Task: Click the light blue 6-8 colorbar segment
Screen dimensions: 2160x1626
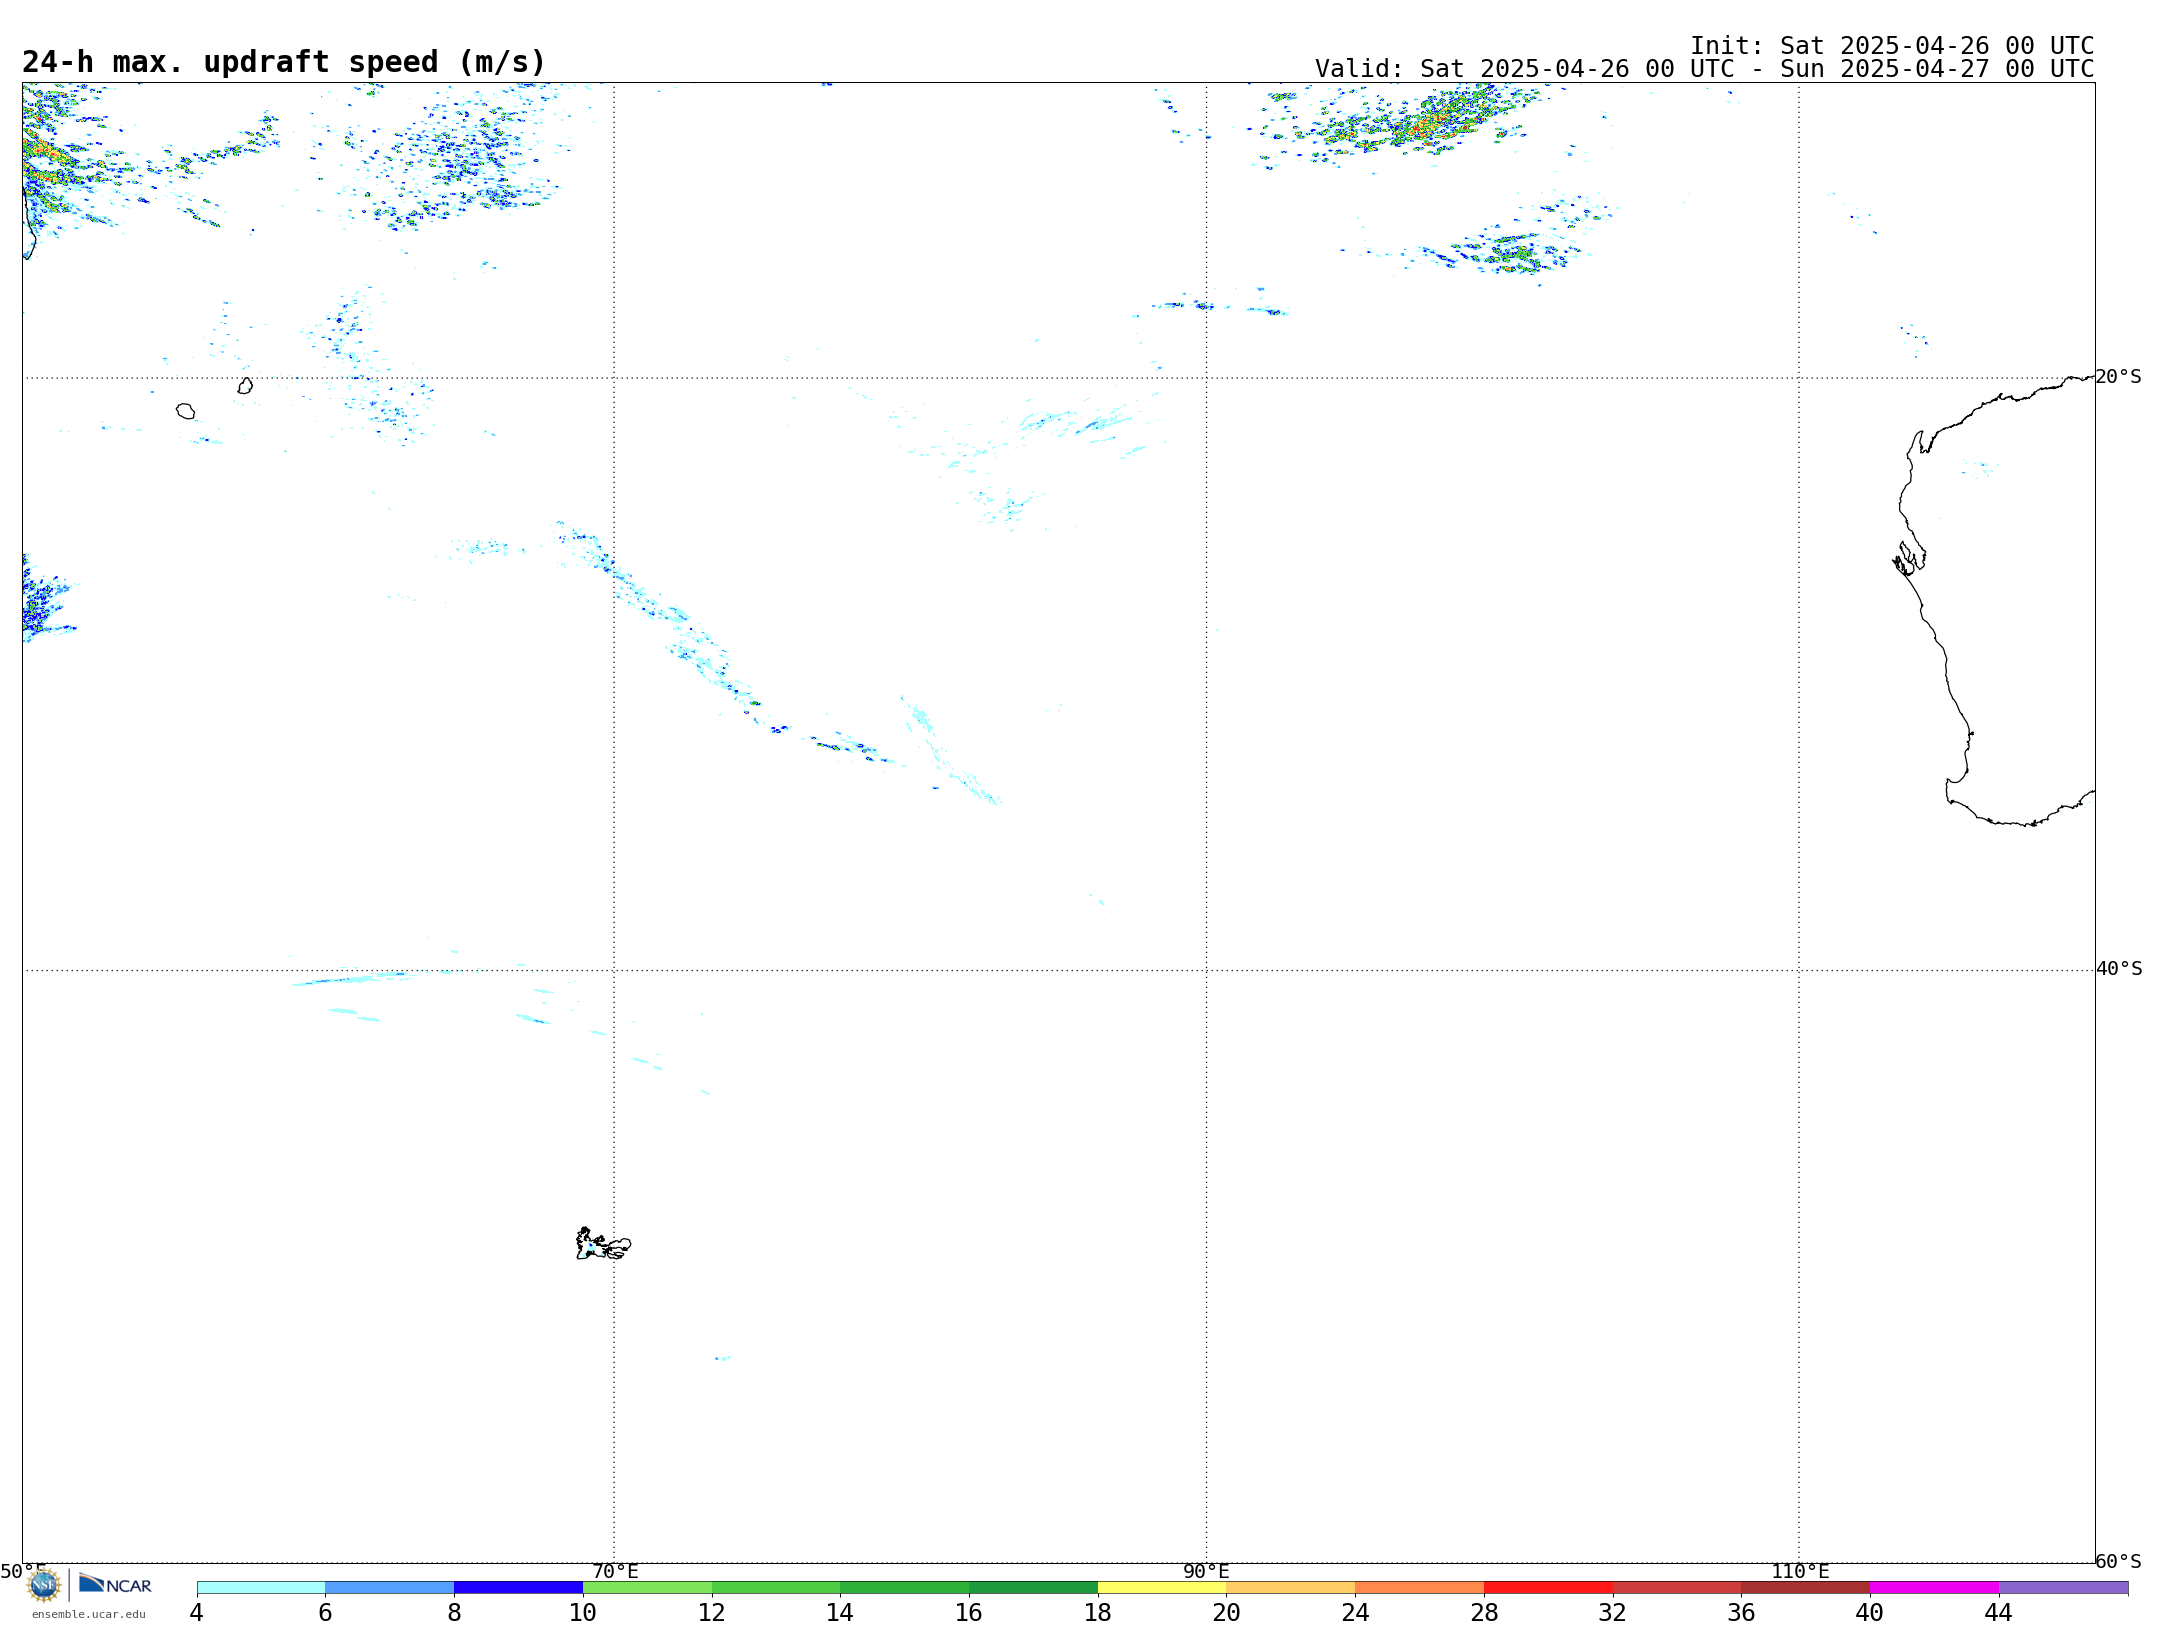Action: point(390,1587)
